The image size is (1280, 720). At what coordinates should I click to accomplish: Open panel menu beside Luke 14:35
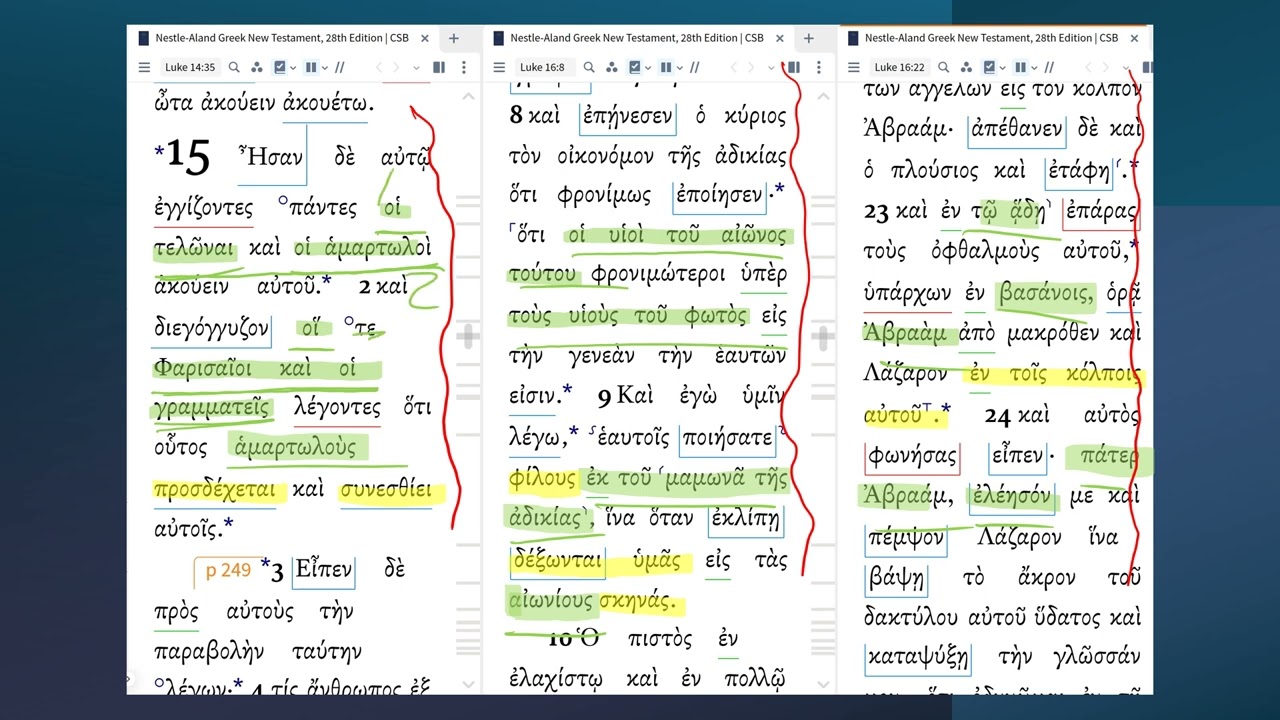(x=144, y=67)
